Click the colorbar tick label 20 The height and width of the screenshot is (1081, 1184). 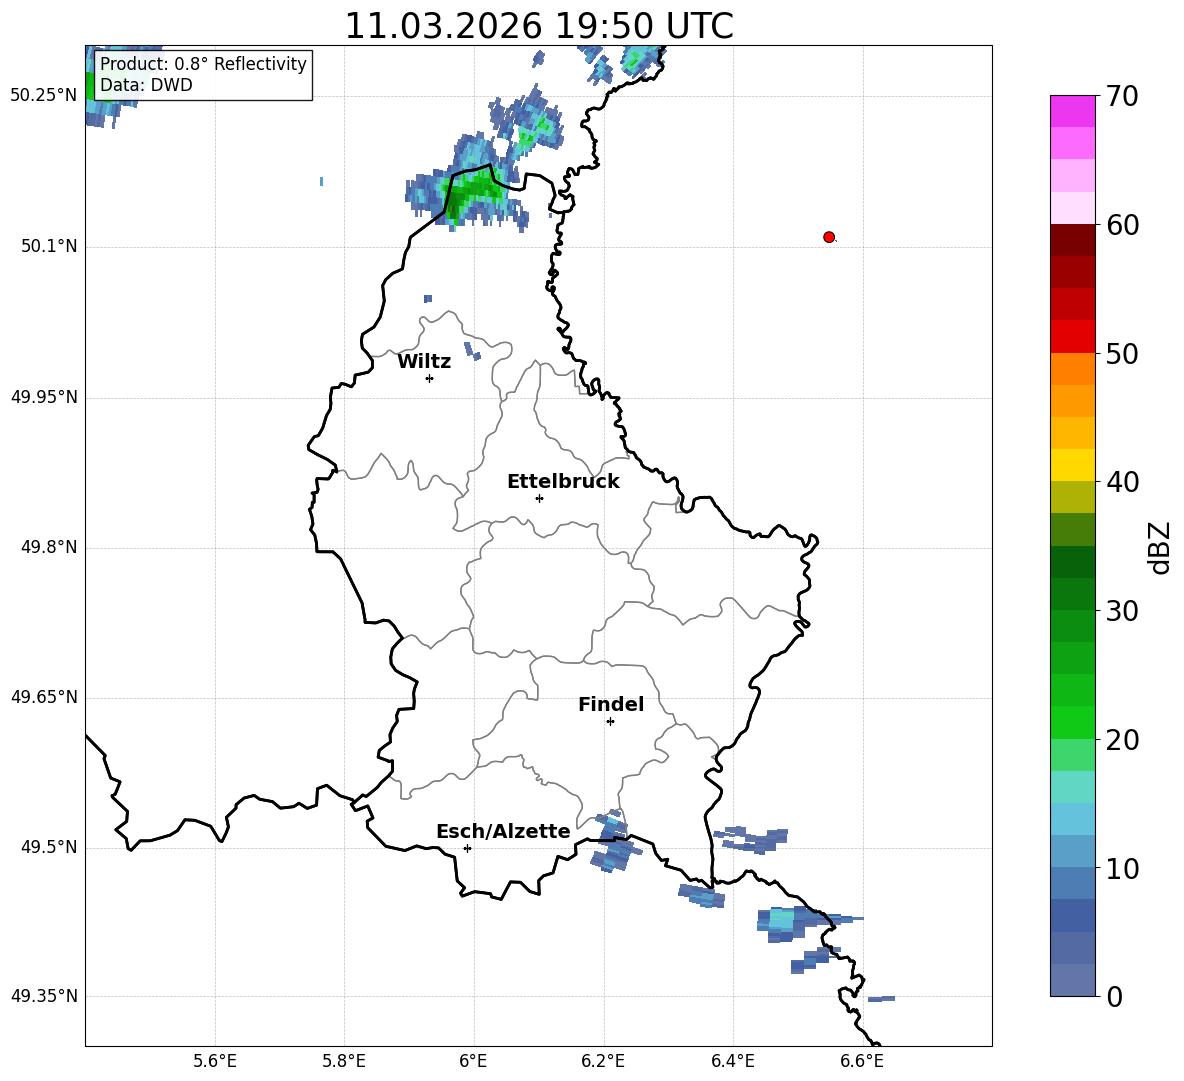(1122, 740)
